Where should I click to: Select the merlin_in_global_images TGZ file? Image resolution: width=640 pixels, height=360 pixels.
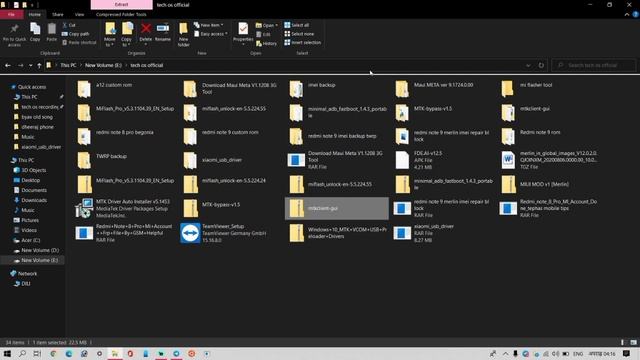point(549,160)
